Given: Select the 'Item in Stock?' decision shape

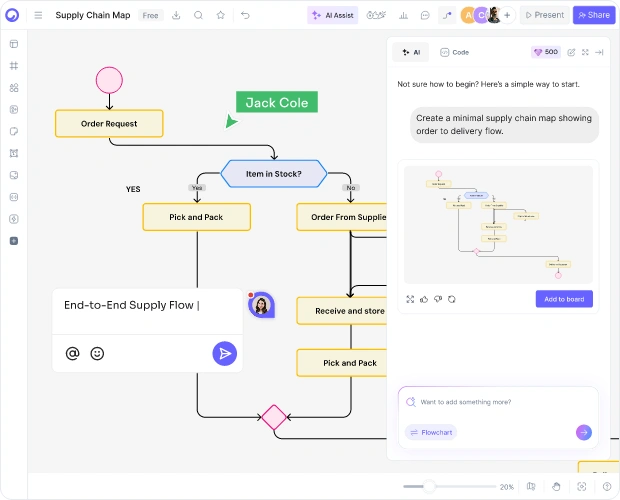Looking at the screenshot, I should [274, 174].
